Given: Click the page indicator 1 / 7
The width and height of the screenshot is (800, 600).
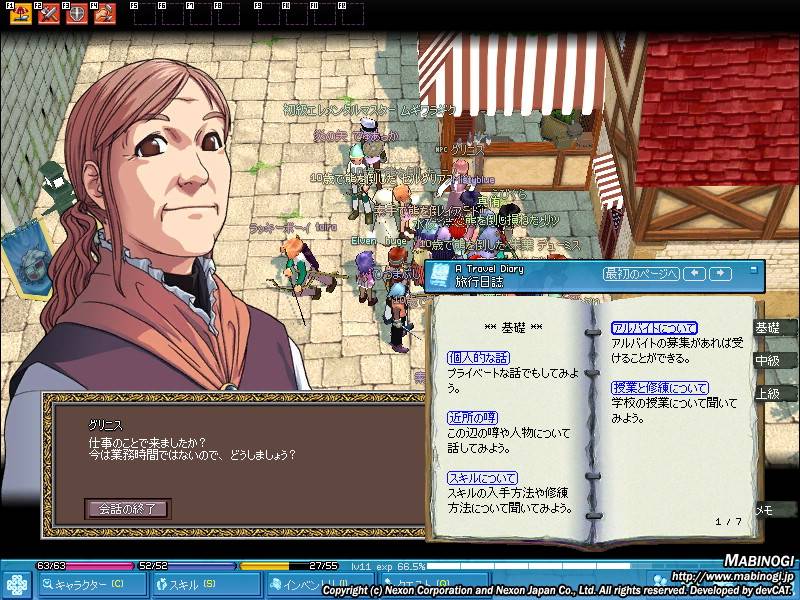Looking at the screenshot, I should (x=728, y=521).
